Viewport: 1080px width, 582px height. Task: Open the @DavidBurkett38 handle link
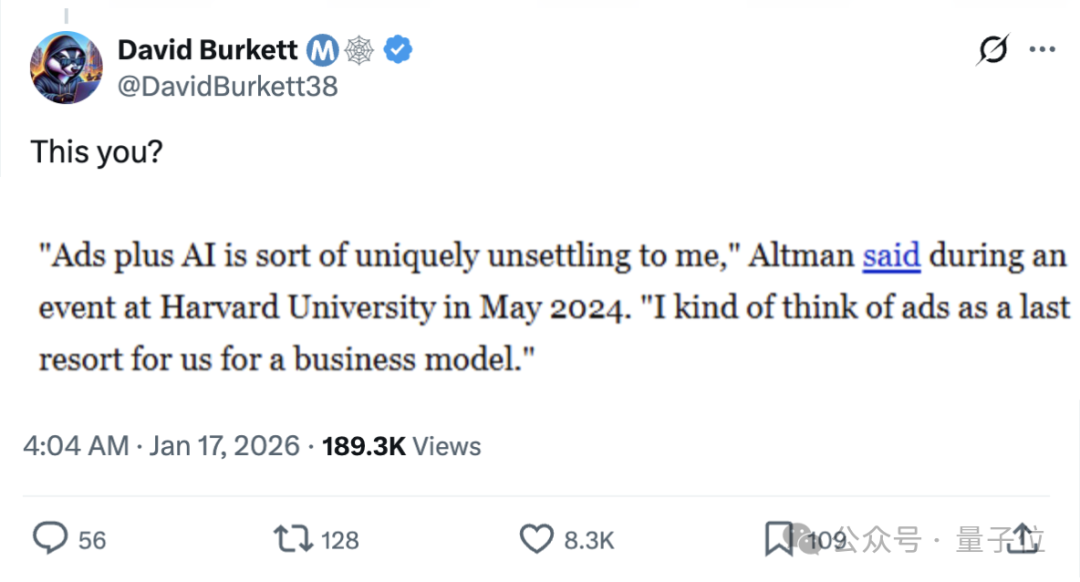tap(228, 87)
